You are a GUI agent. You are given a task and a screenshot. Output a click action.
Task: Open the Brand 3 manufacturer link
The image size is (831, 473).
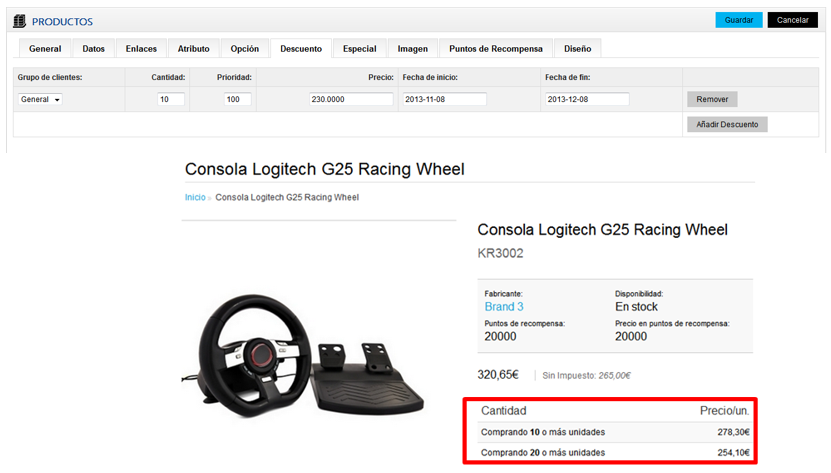pyautogui.click(x=504, y=306)
